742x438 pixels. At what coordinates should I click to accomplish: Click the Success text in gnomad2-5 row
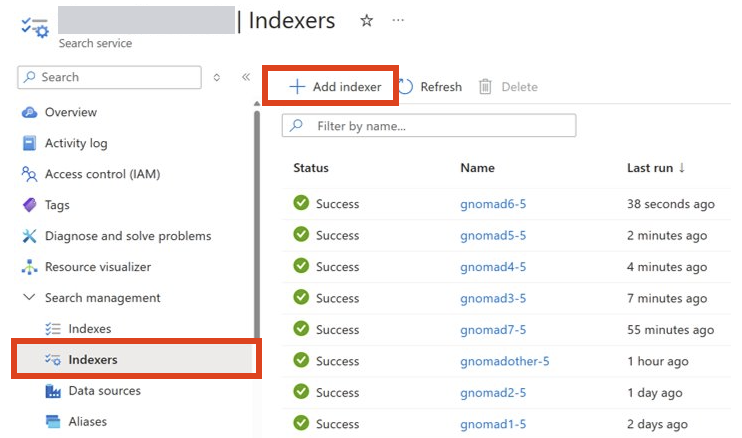(x=337, y=393)
